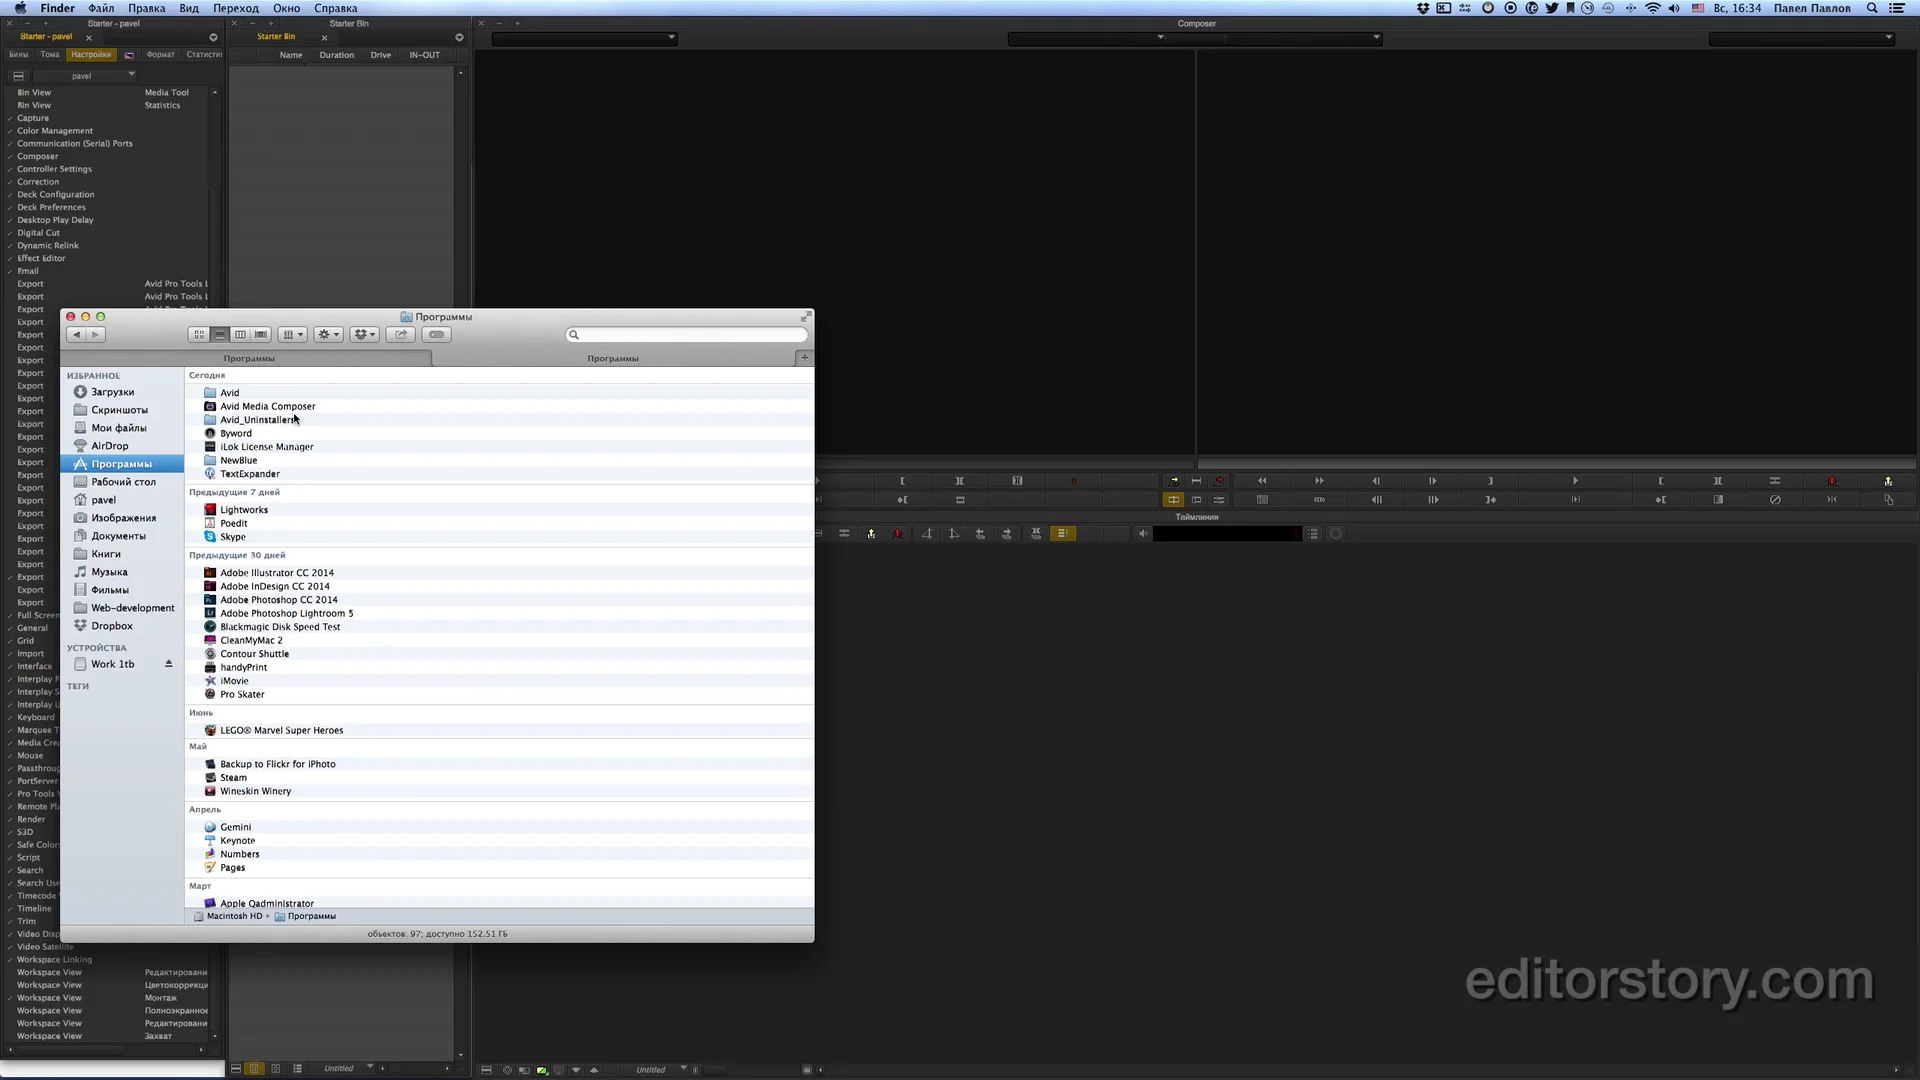Click the round record button by meter
Viewport: 1920px width, 1080px height.
[x=1336, y=534]
